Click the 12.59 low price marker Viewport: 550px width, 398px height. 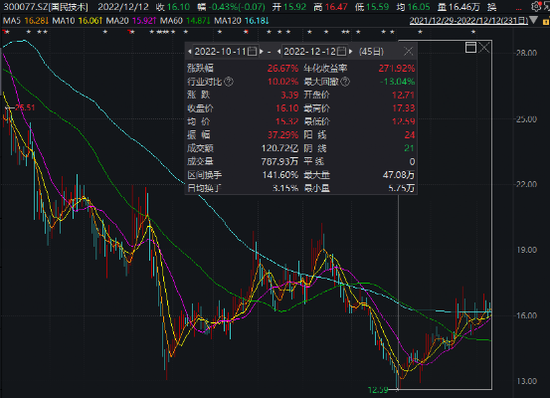tap(378, 390)
